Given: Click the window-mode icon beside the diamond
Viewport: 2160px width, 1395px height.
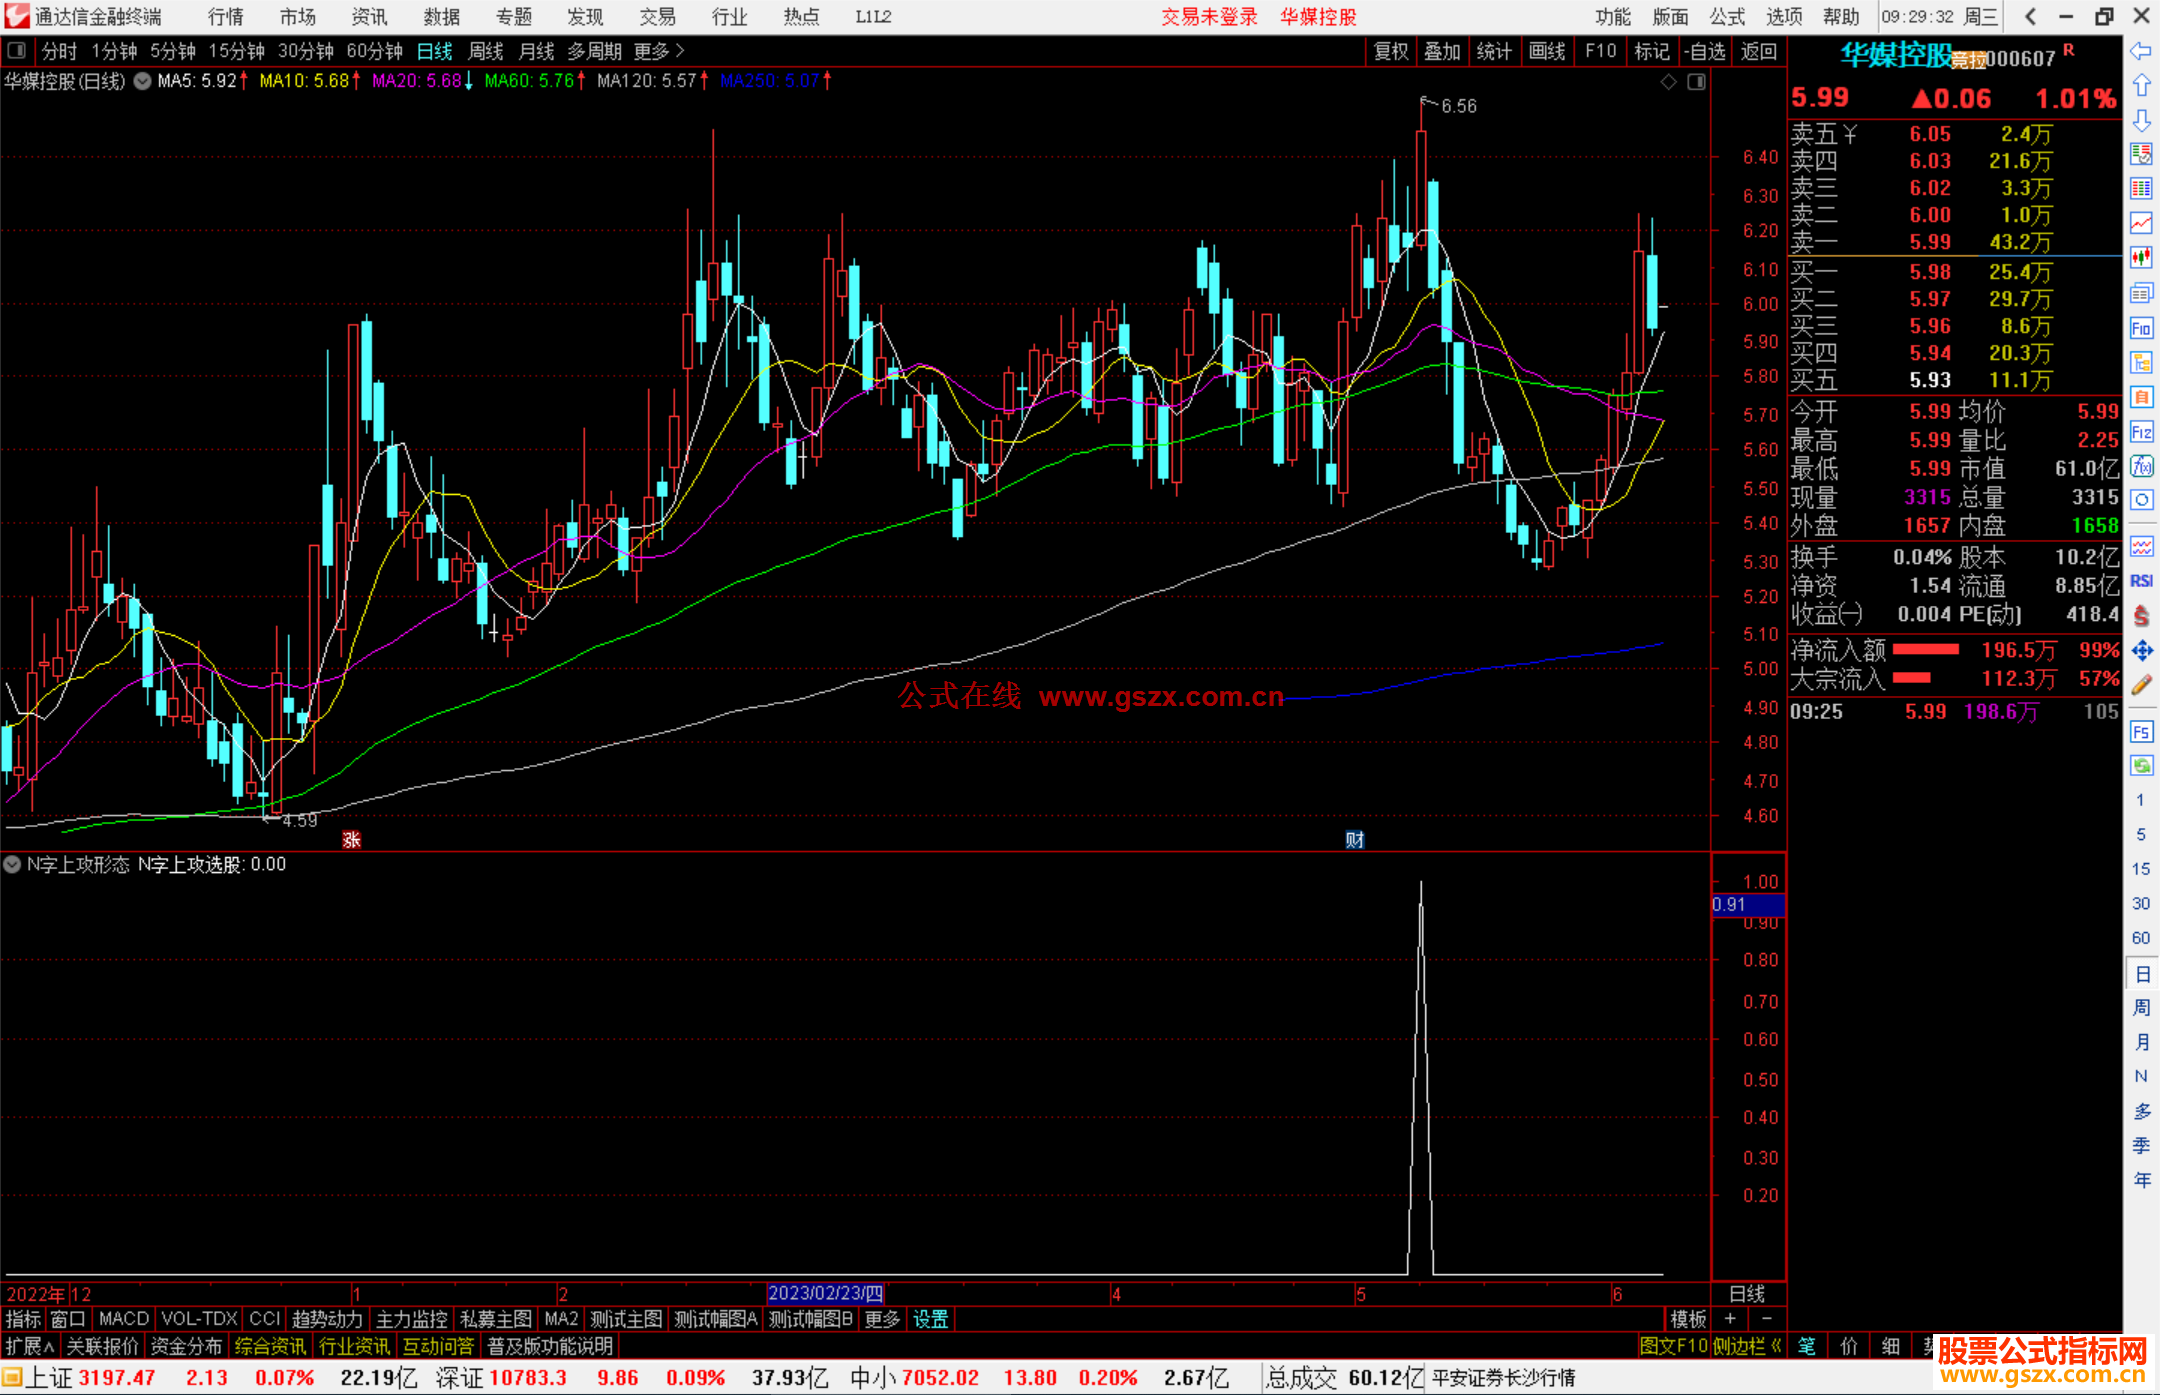Looking at the screenshot, I should (x=1696, y=82).
